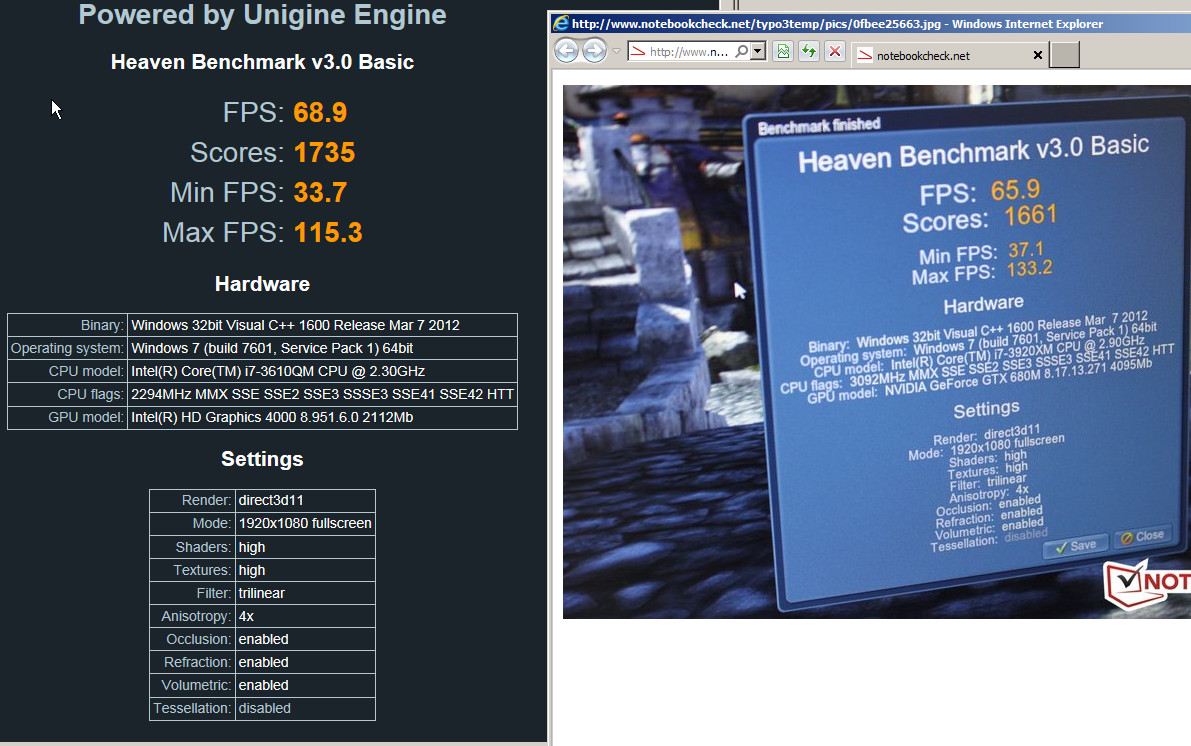1191x746 pixels.
Task: Click the compatibility view icon
Action: (x=783, y=52)
